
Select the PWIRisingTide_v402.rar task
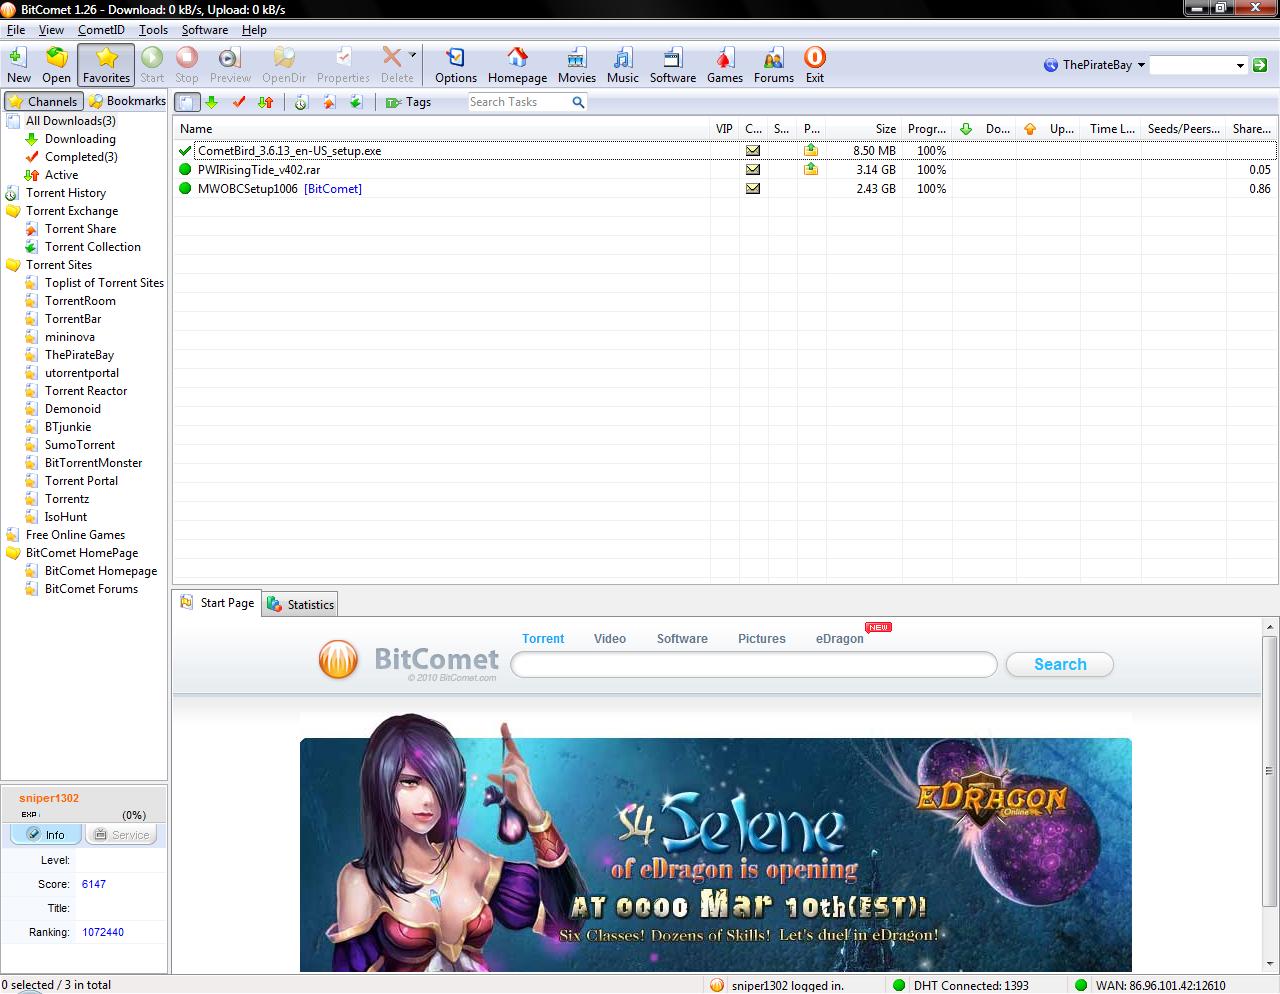[725, 170]
